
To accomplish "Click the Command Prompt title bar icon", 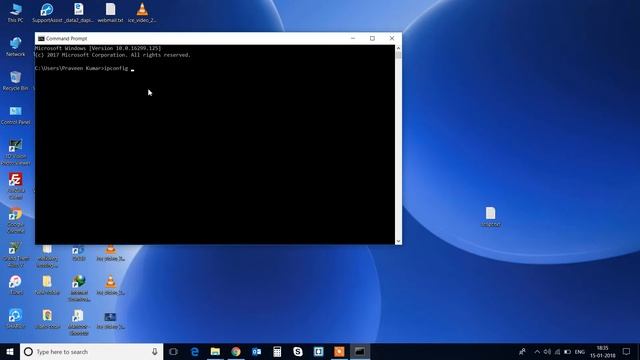I will (x=41, y=38).
